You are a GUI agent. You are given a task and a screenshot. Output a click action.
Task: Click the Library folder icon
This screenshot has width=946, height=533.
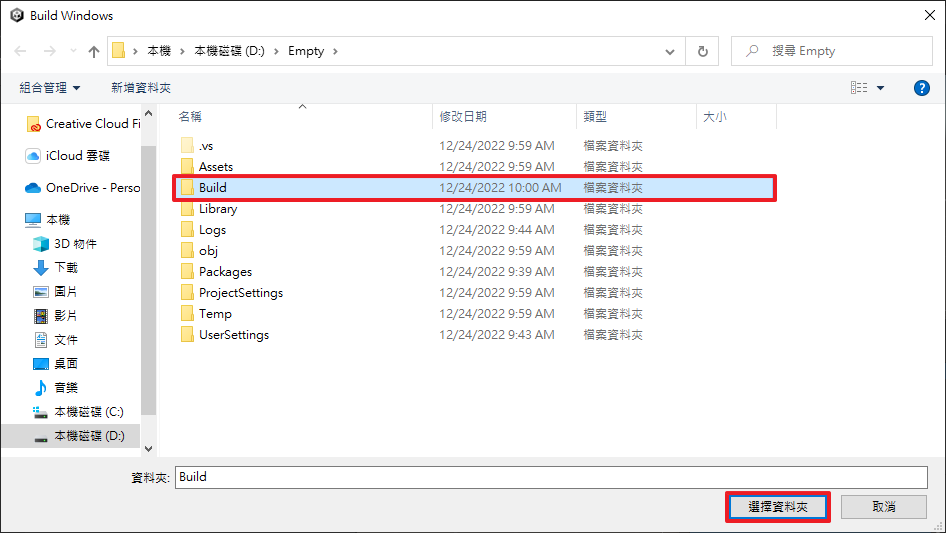pos(187,208)
